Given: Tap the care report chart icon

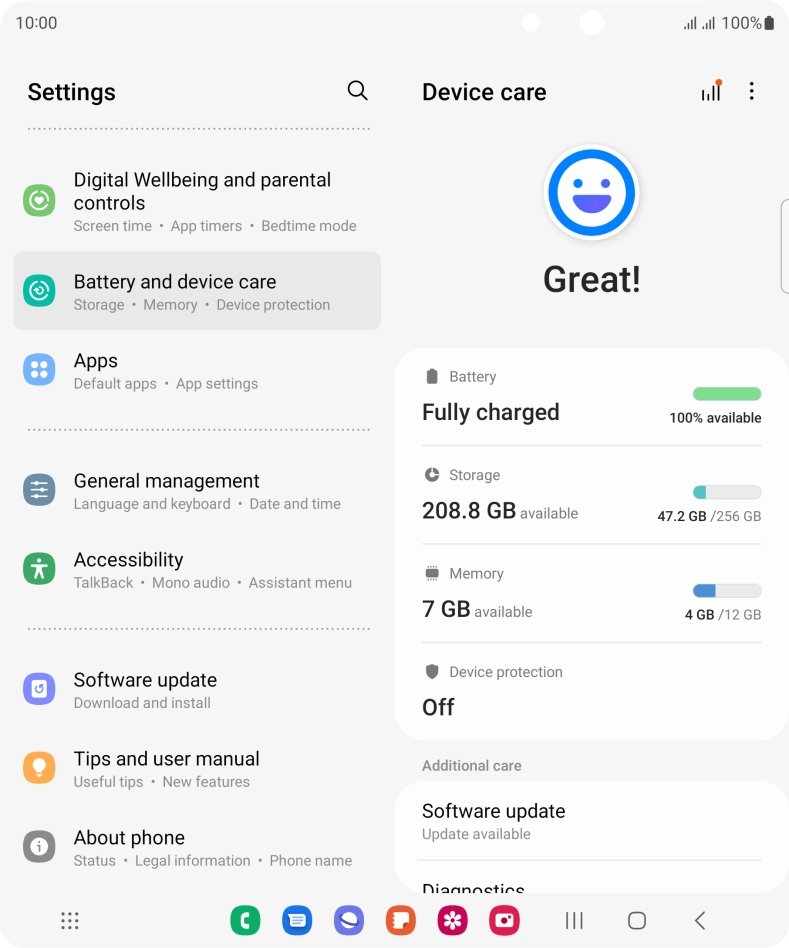Looking at the screenshot, I should (x=712, y=91).
